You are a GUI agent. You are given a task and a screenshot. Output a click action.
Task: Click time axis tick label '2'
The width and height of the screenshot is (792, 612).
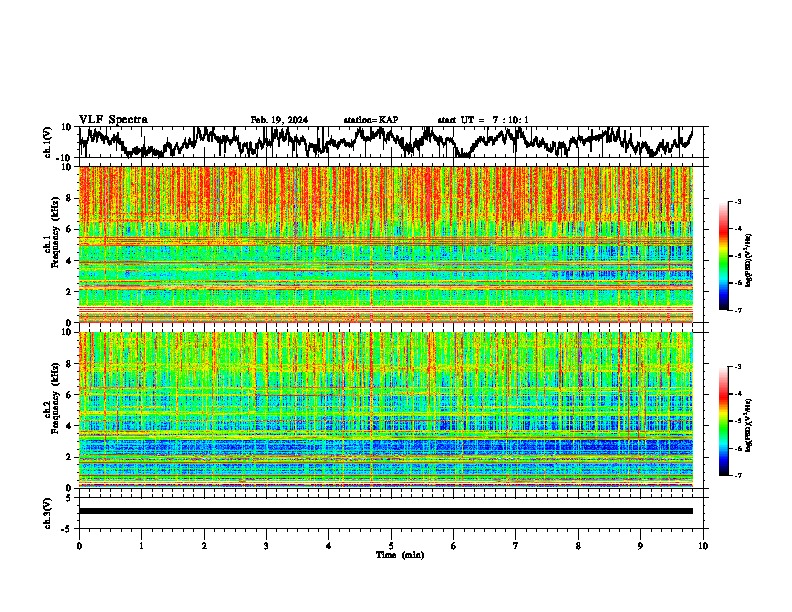click(x=204, y=546)
